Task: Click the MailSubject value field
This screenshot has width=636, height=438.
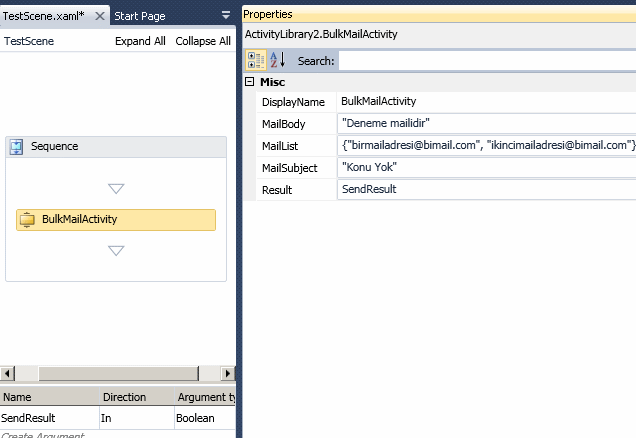Action: tap(486, 167)
